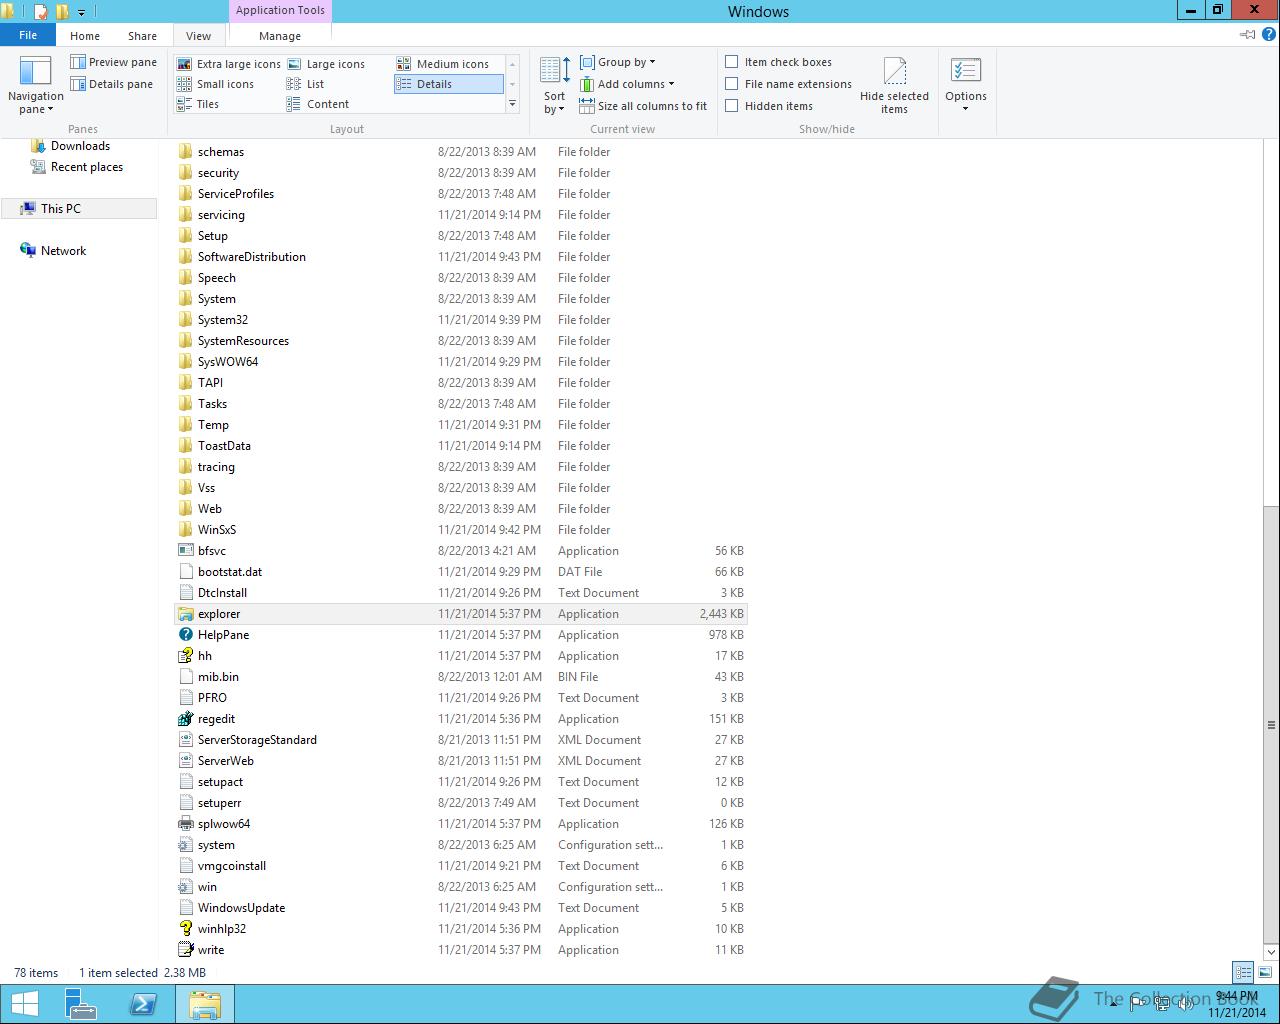Click File Explorer taskbar icon
The image size is (1280, 1024).
[x=205, y=1004]
